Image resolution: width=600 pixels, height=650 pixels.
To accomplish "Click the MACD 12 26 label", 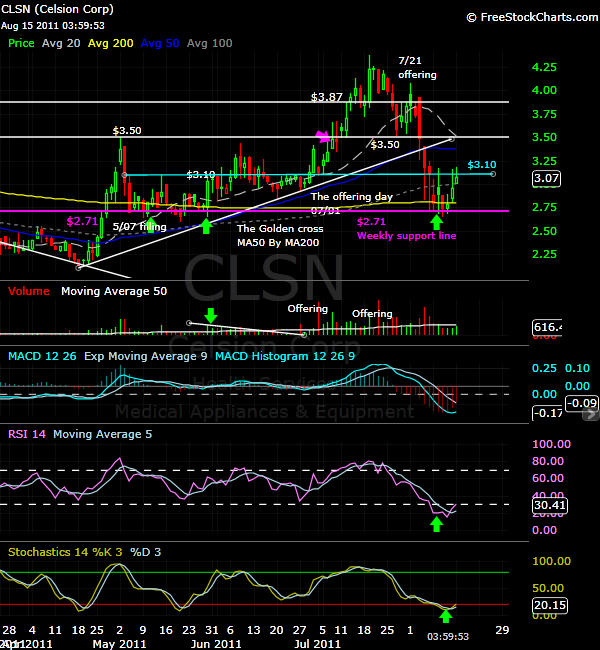I will point(42,356).
